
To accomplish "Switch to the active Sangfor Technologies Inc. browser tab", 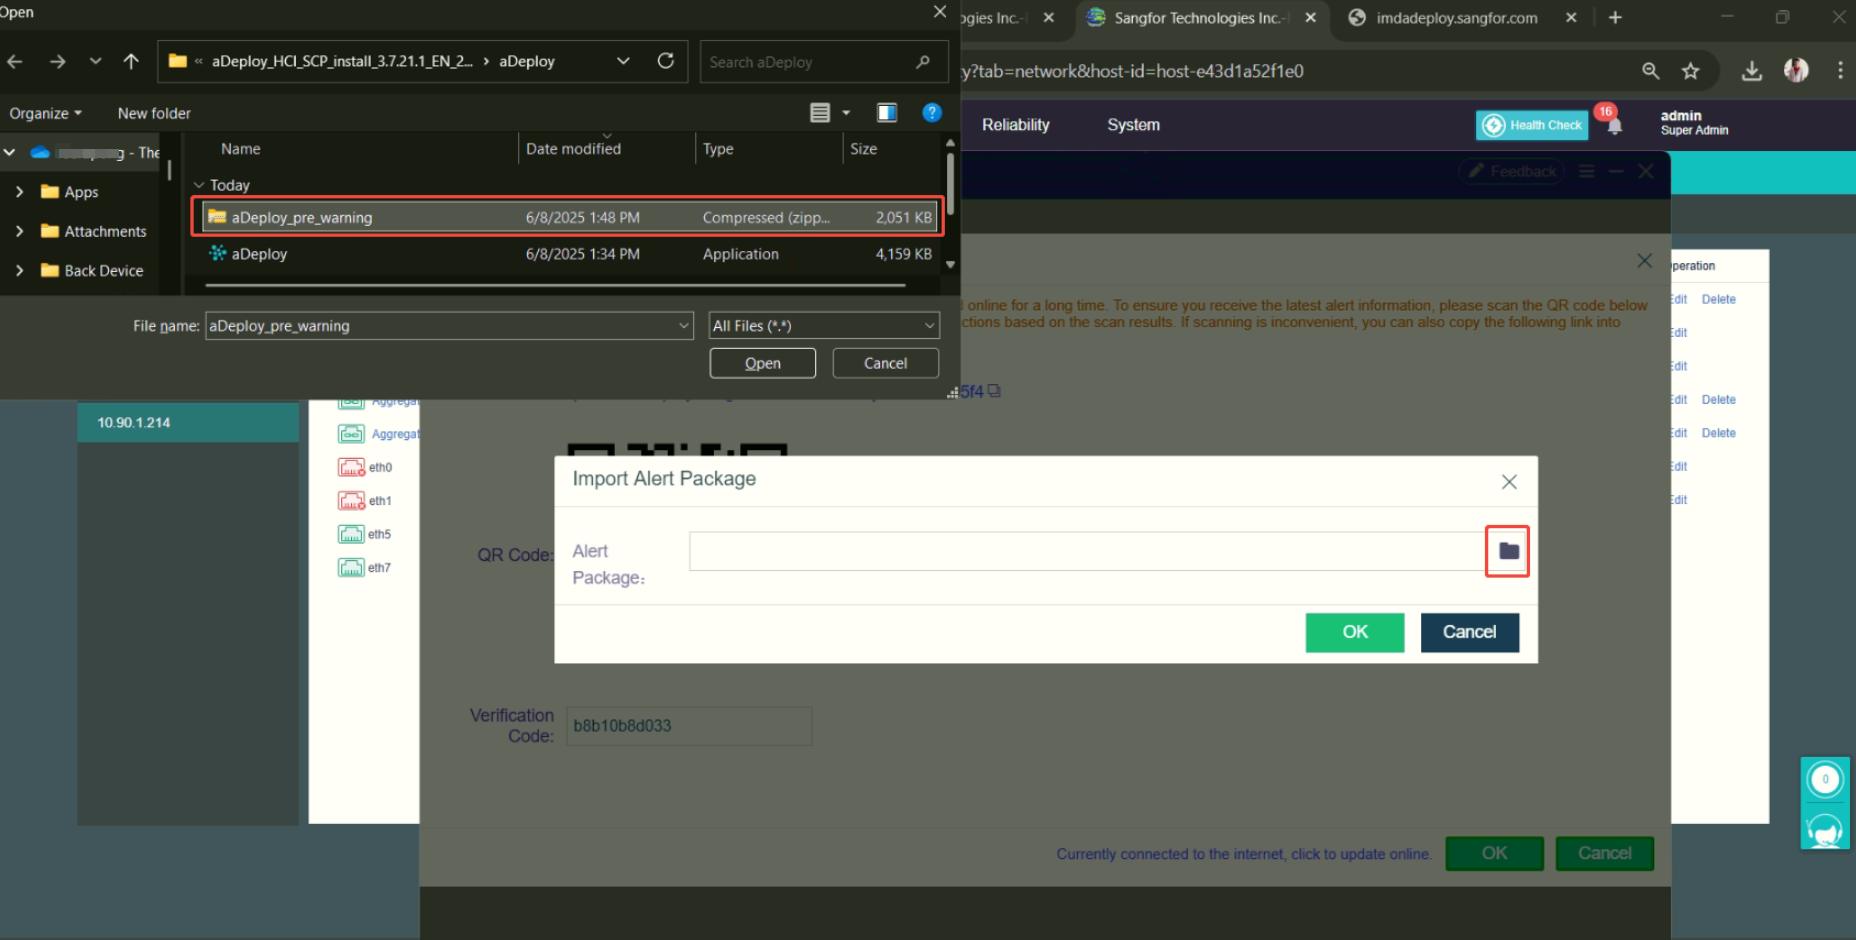I will [1200, 18].
